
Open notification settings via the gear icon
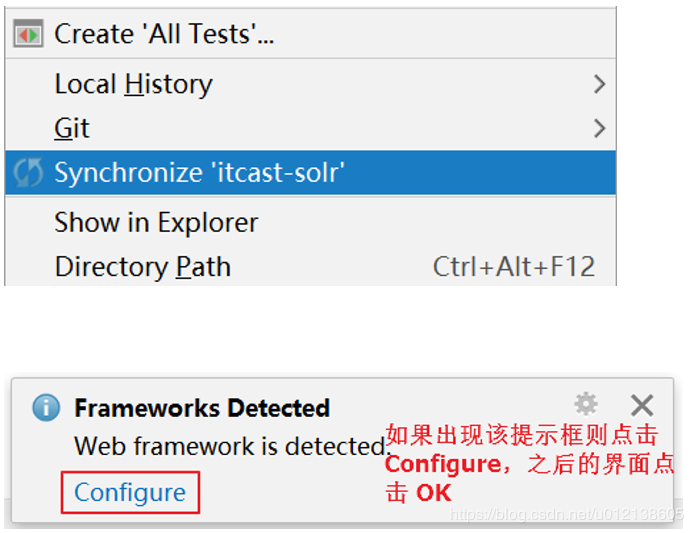coord(585,404)
